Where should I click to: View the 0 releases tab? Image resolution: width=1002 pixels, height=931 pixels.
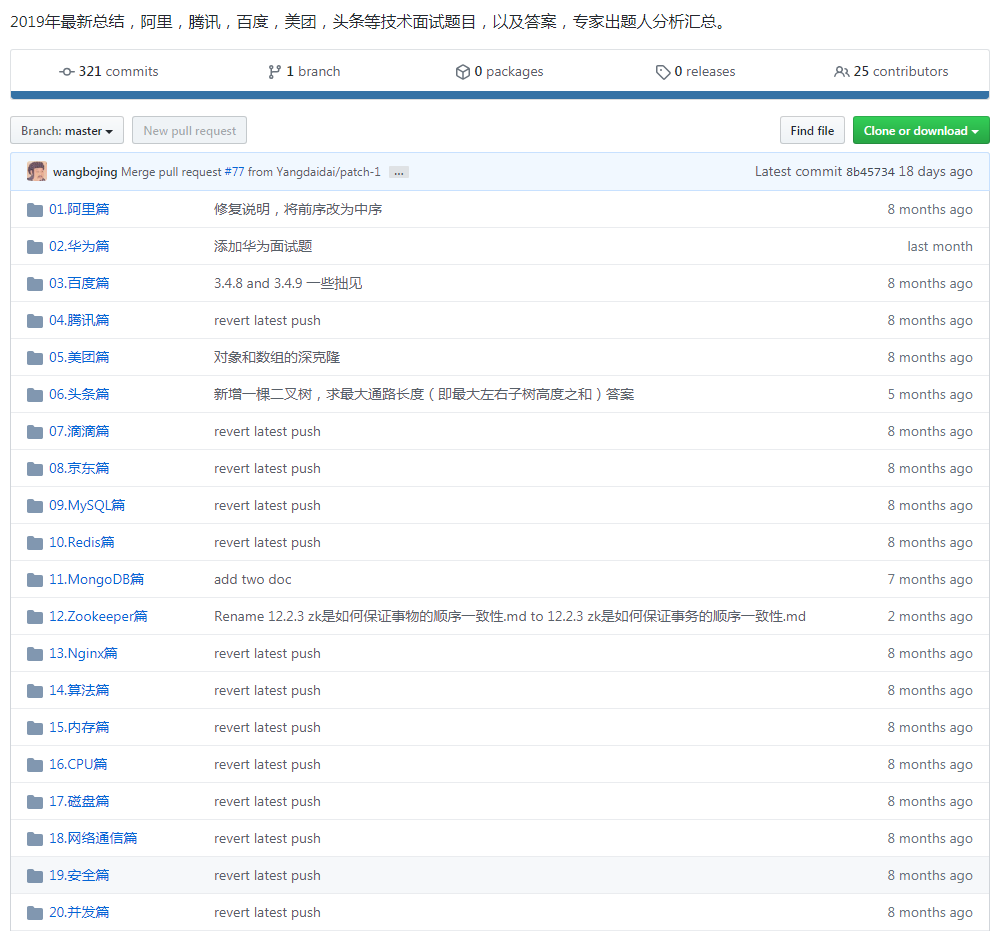[x=695, y=72]
